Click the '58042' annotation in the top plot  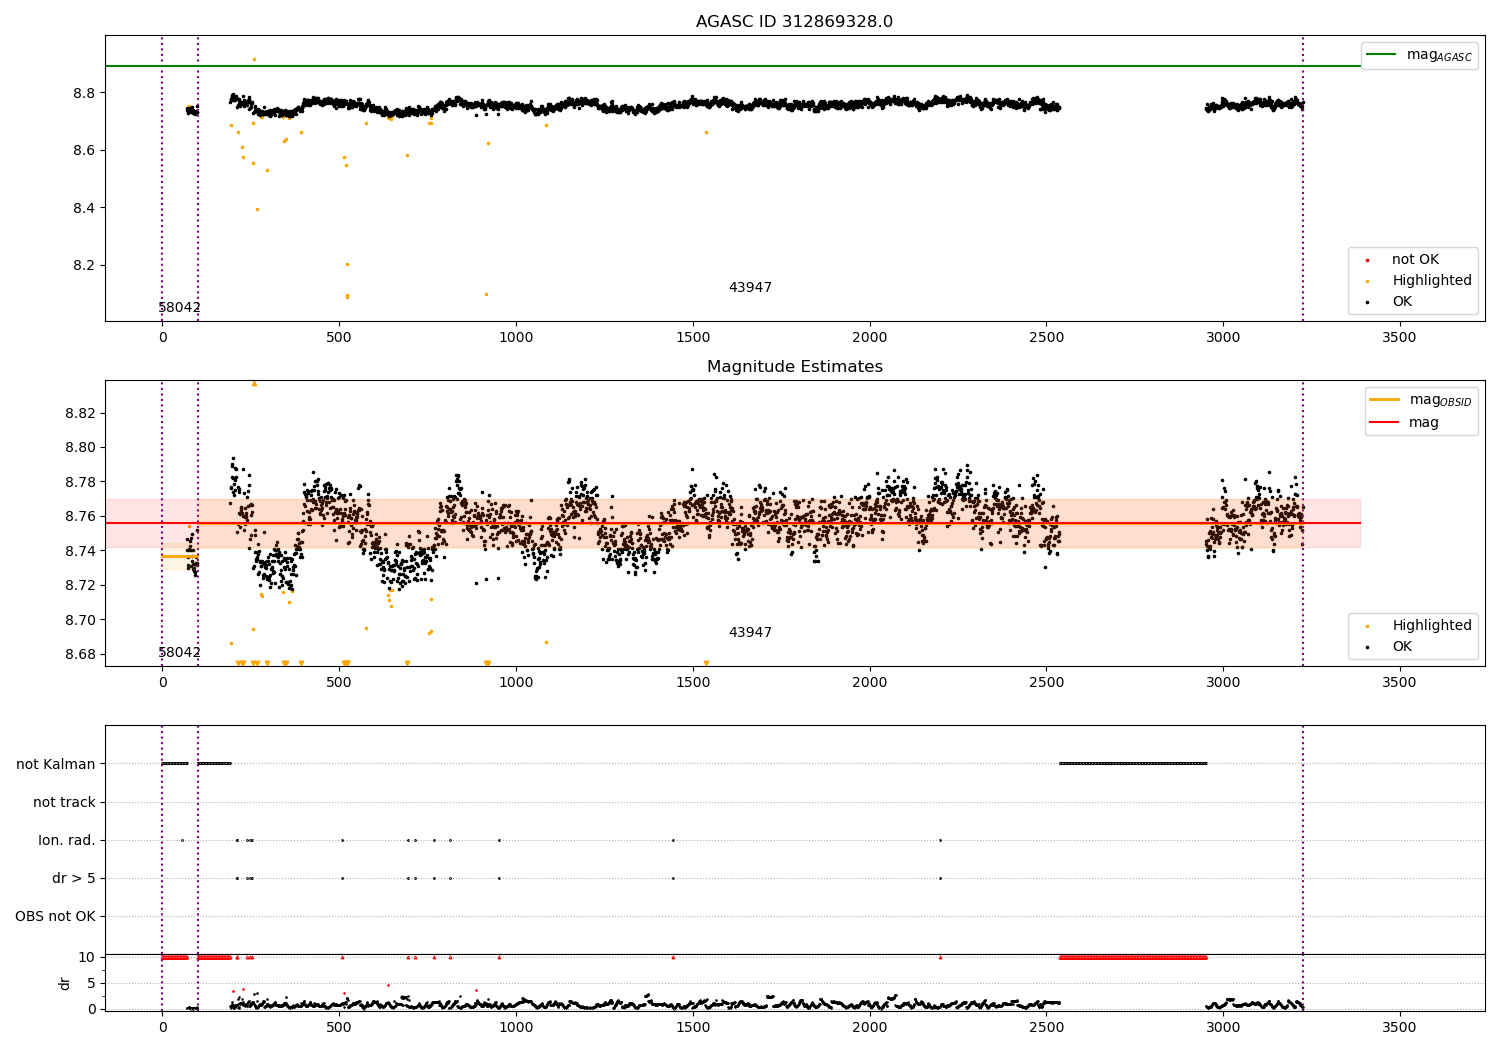(x=180, y=308)
